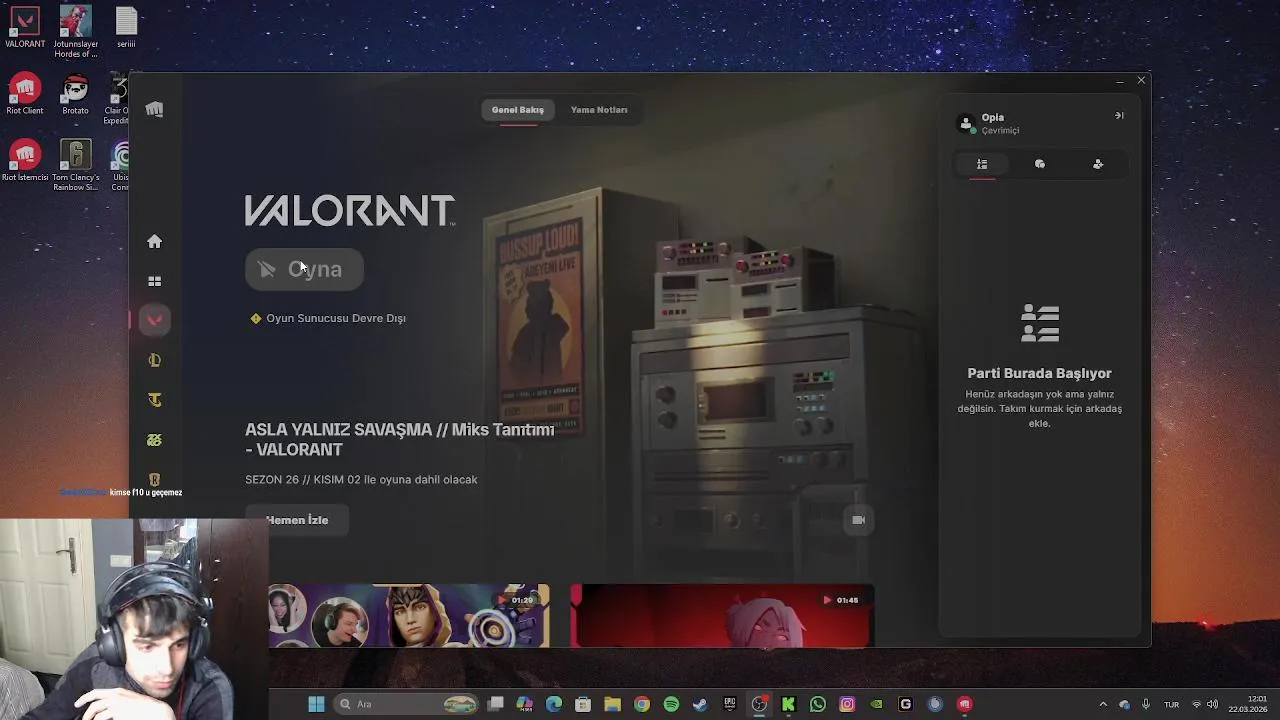The width and height of the screenshot is (1280, 720).
Task: Minimize the Riot Client window
Action: click(x=1119, y=81)
